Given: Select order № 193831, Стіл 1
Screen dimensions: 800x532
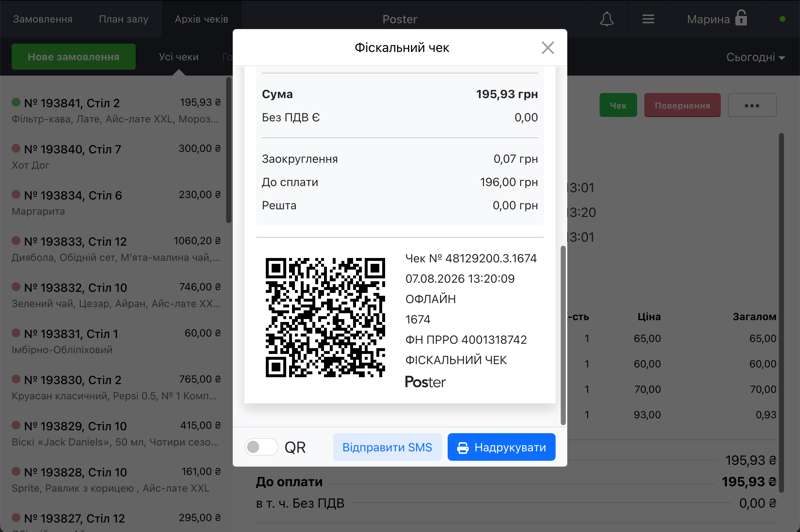Looking at the screenshot, I should (116, 341).
